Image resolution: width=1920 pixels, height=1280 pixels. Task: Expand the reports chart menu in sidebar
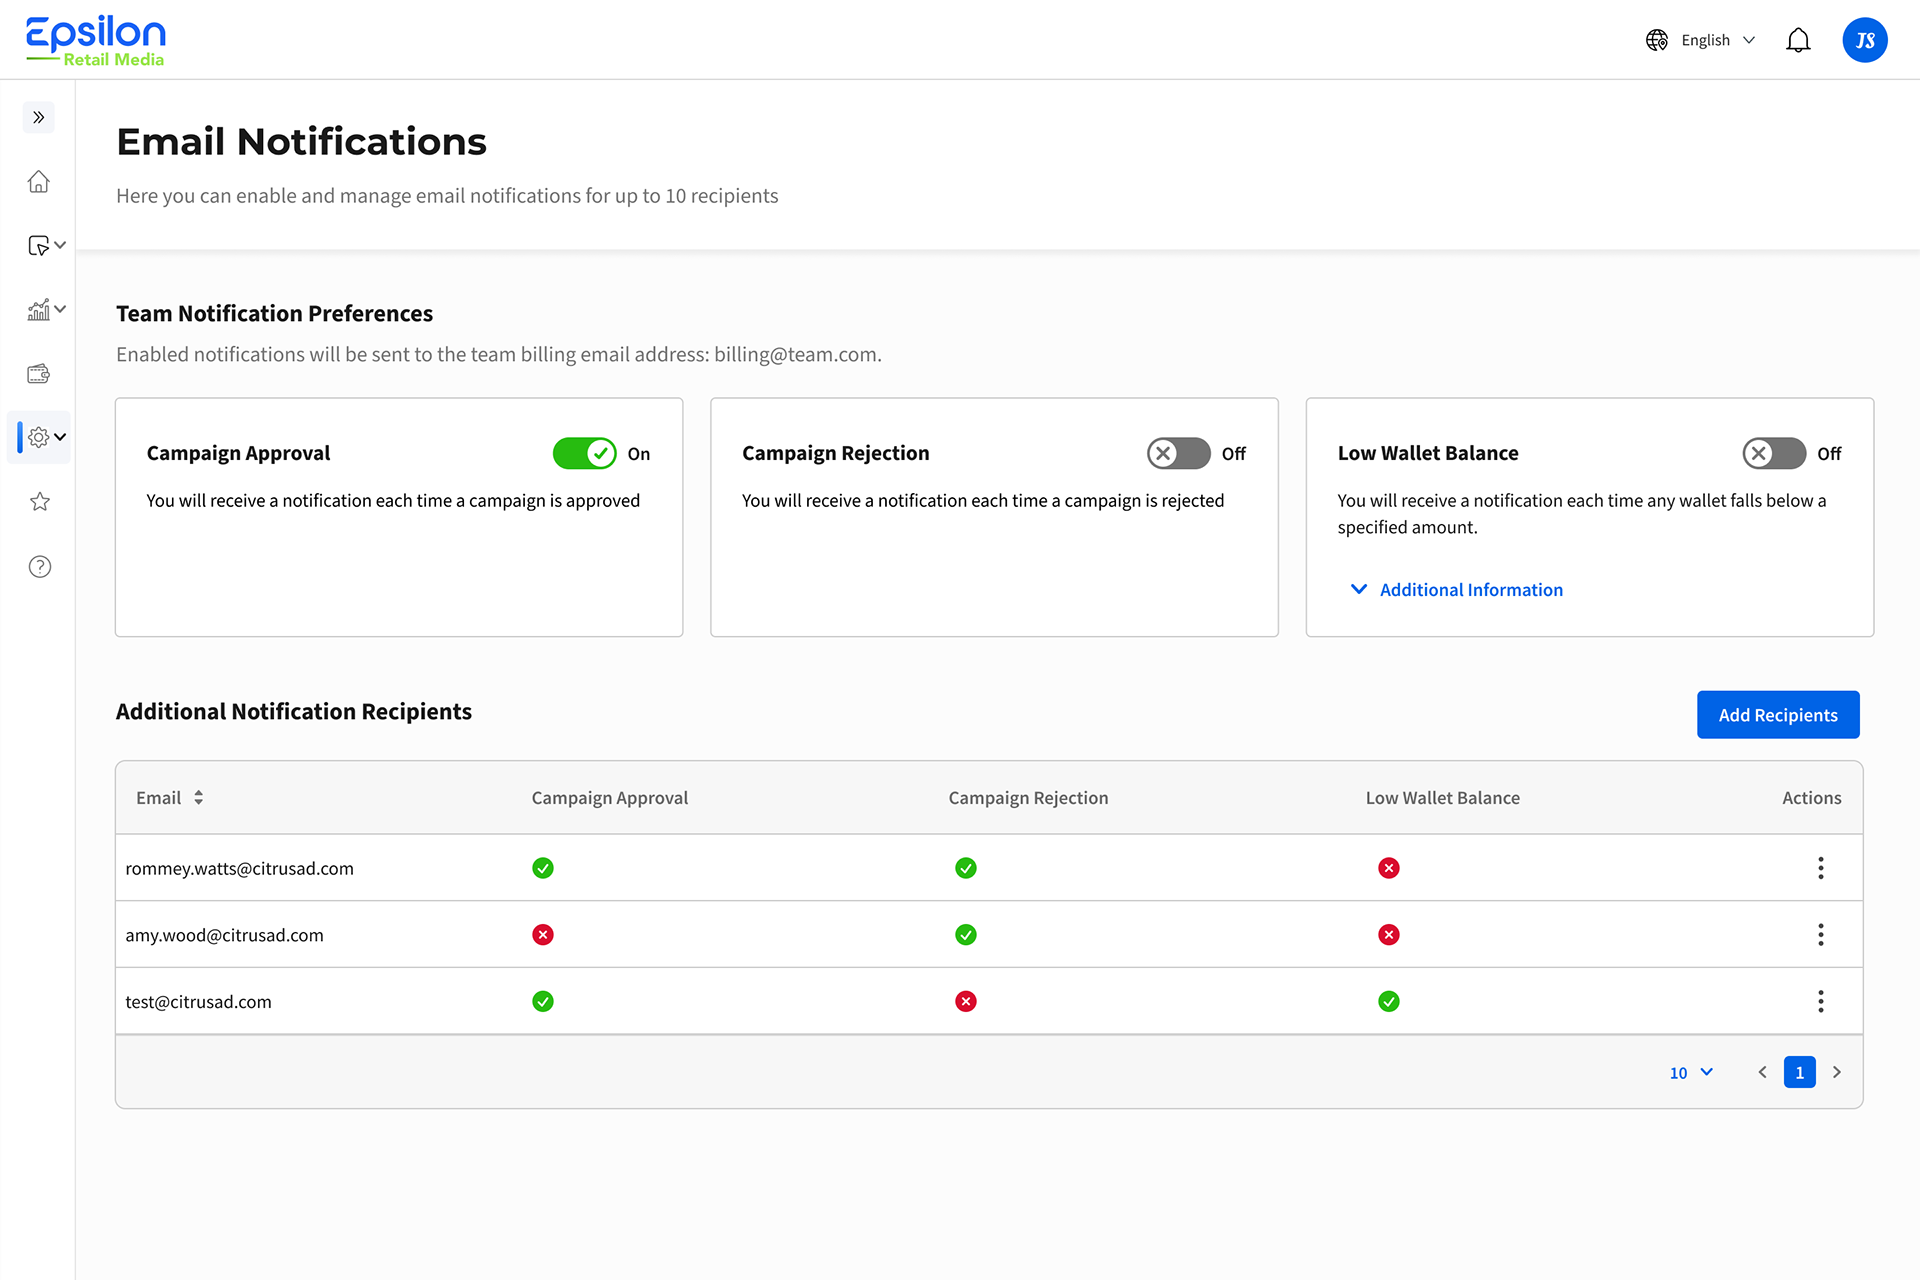45,310
